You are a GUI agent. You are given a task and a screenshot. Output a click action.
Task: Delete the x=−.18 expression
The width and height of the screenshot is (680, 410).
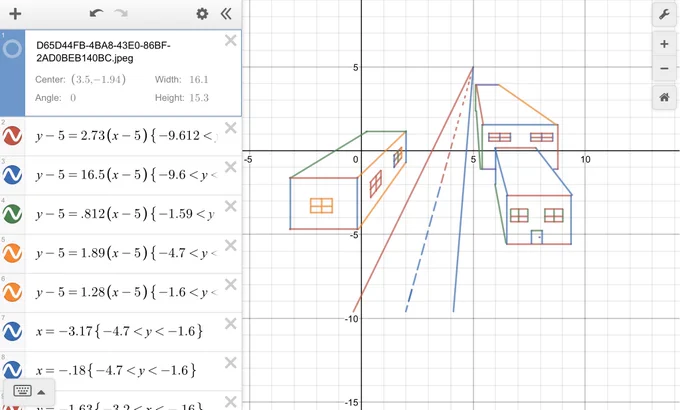pyautogui.click(x=231, y=362)
